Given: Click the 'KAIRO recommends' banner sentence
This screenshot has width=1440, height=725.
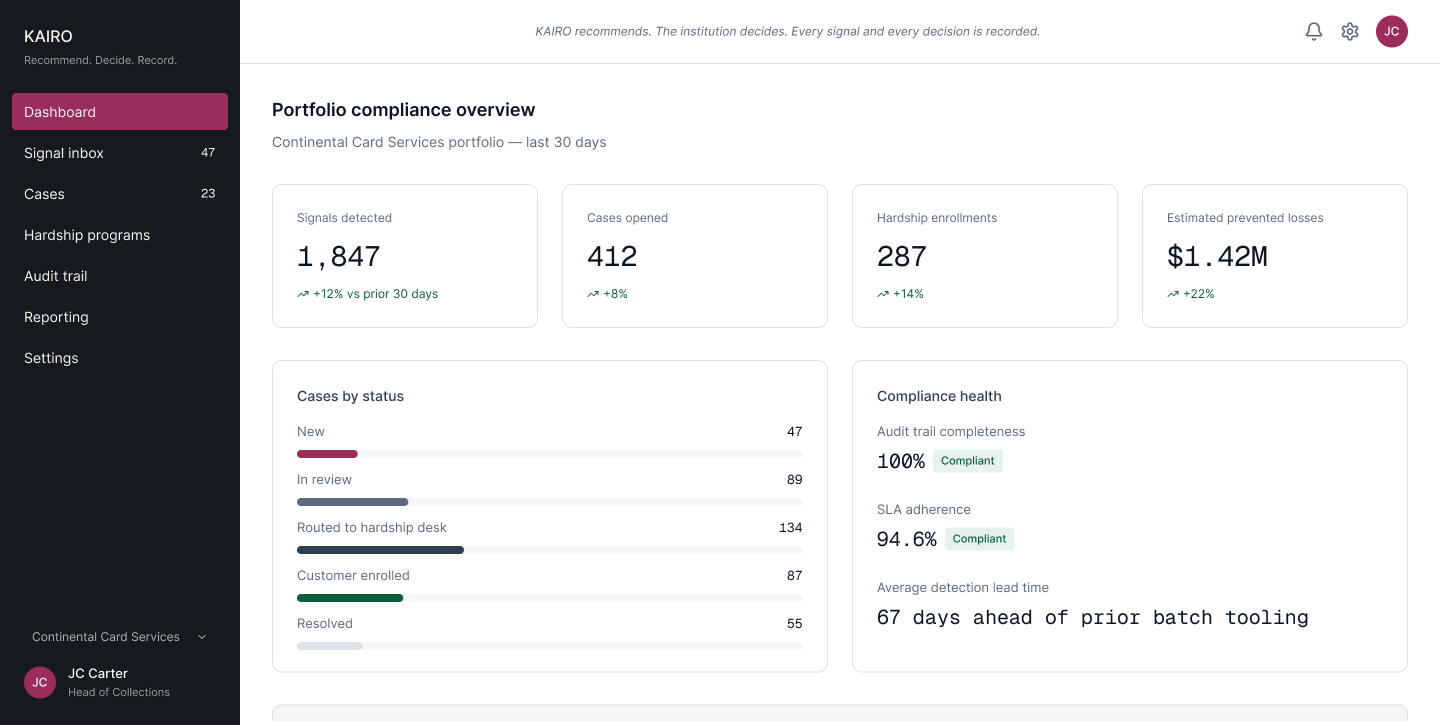Looking at the screenshot, I should [x=788, y=32].
